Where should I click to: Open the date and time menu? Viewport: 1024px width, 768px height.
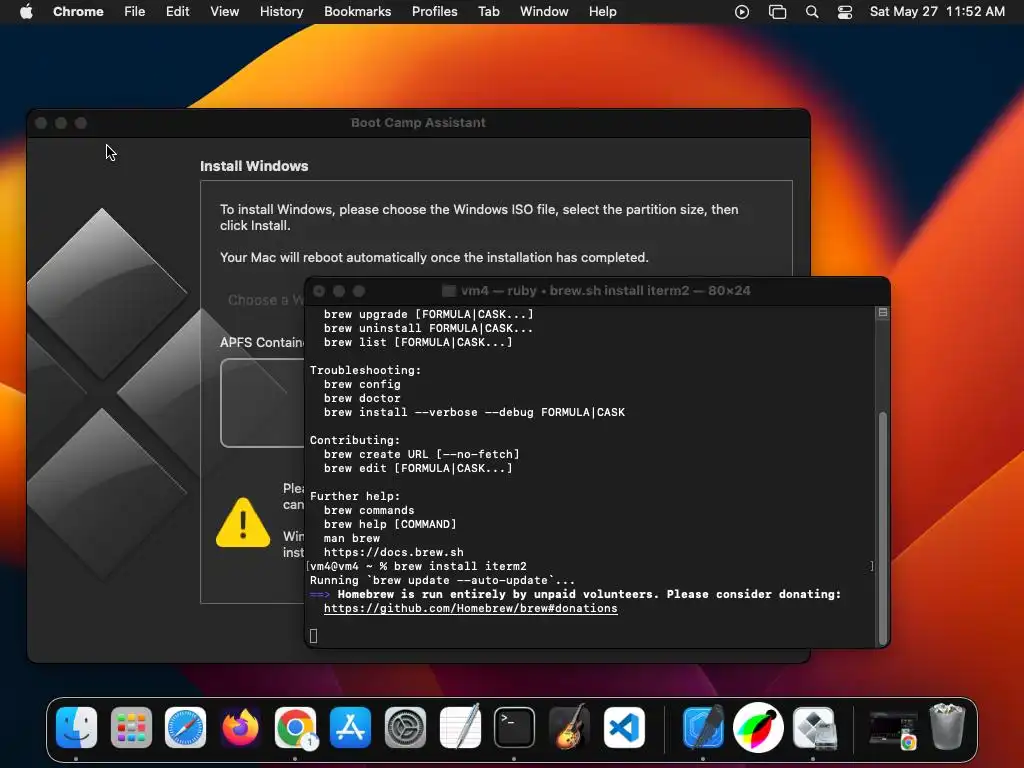tap(937, 12)
